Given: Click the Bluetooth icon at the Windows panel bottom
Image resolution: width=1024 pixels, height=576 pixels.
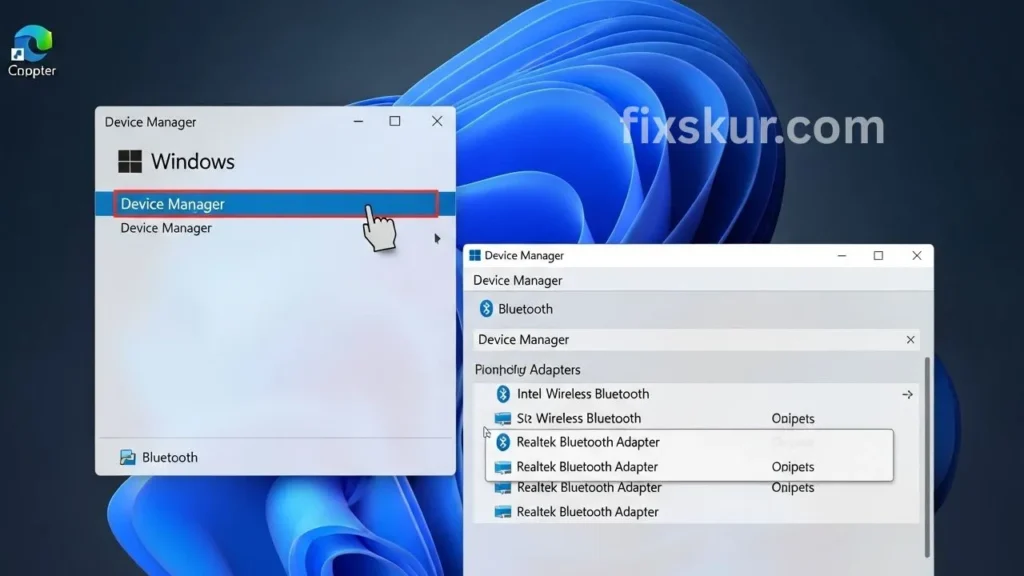Looking at the screenshot, I should pos(127,457).
